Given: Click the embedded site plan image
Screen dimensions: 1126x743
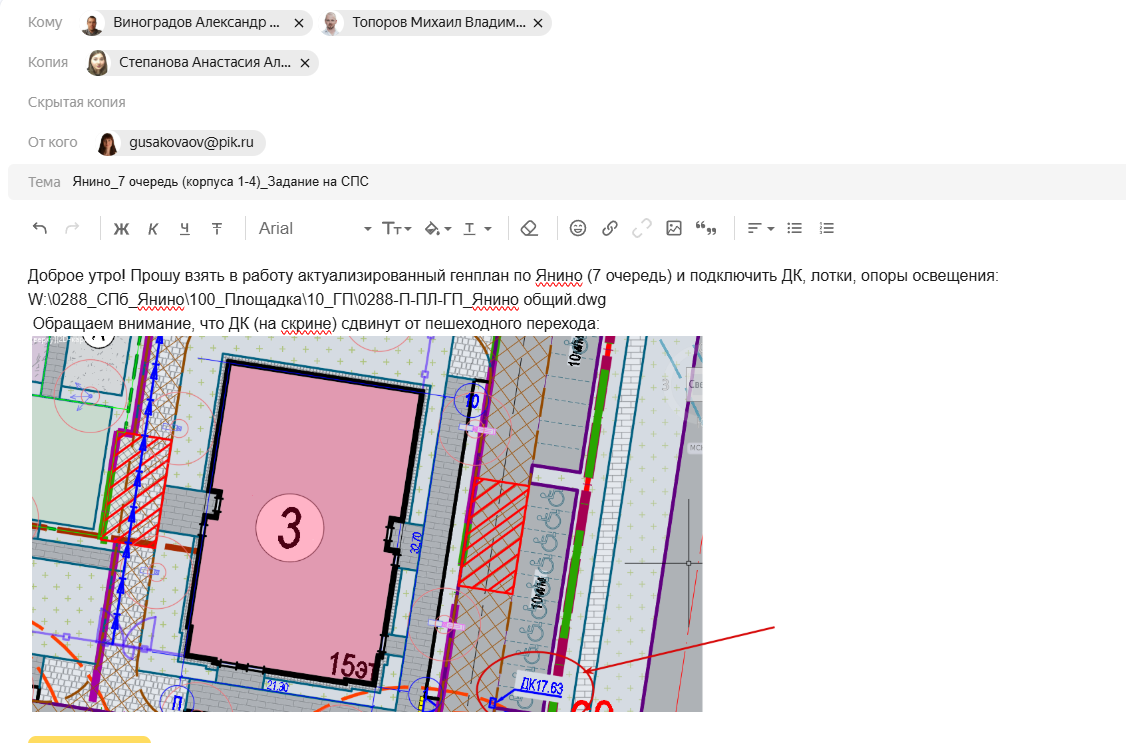Looking at the screenshot, I should point(367,524).
